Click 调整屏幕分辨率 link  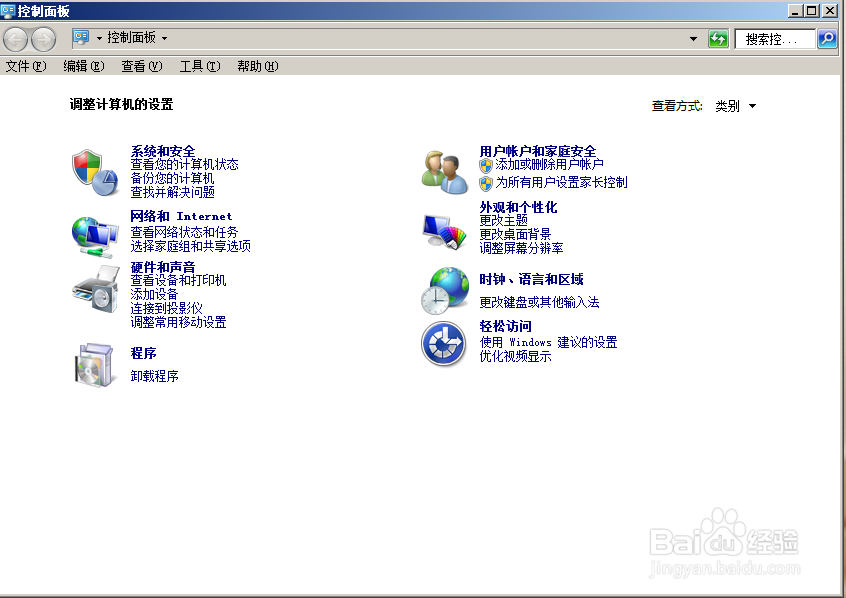522,249
